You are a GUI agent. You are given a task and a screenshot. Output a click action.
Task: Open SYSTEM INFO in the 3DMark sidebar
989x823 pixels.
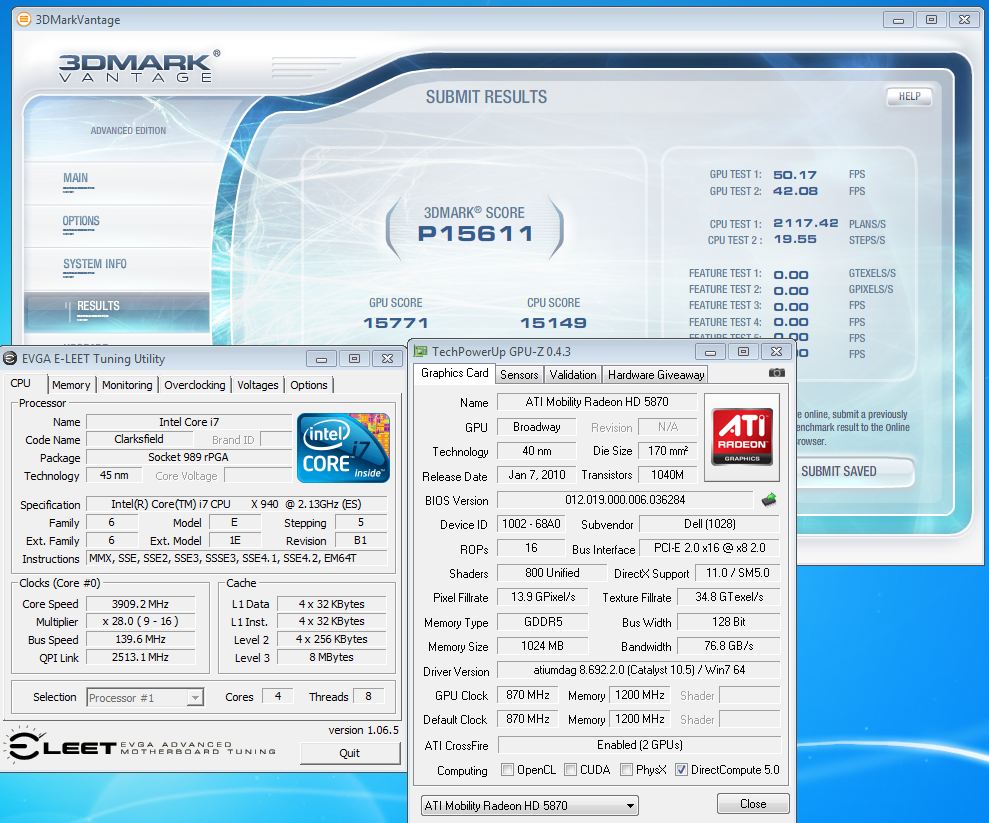click(95, 264)
